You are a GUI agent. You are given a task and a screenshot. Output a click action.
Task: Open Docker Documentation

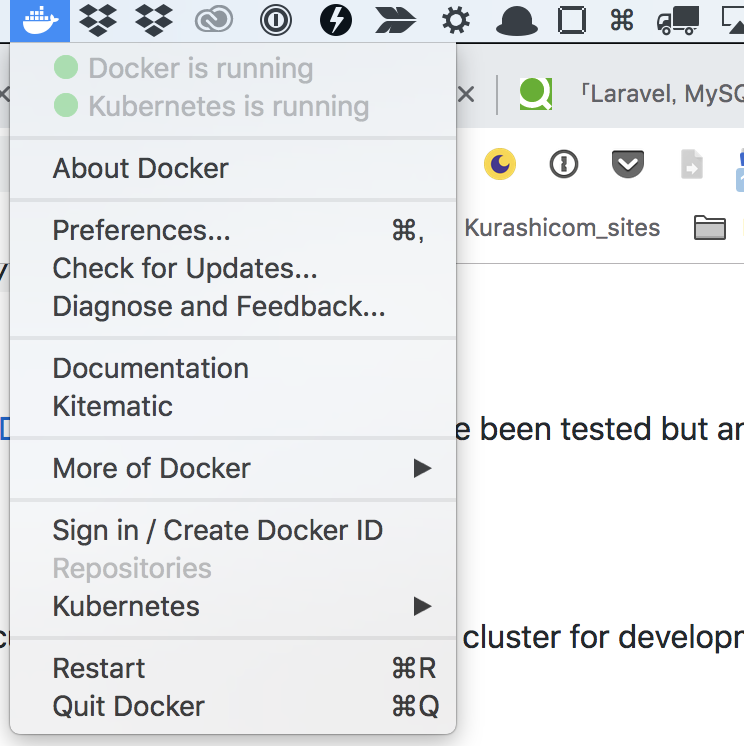(x=233, y=368)
